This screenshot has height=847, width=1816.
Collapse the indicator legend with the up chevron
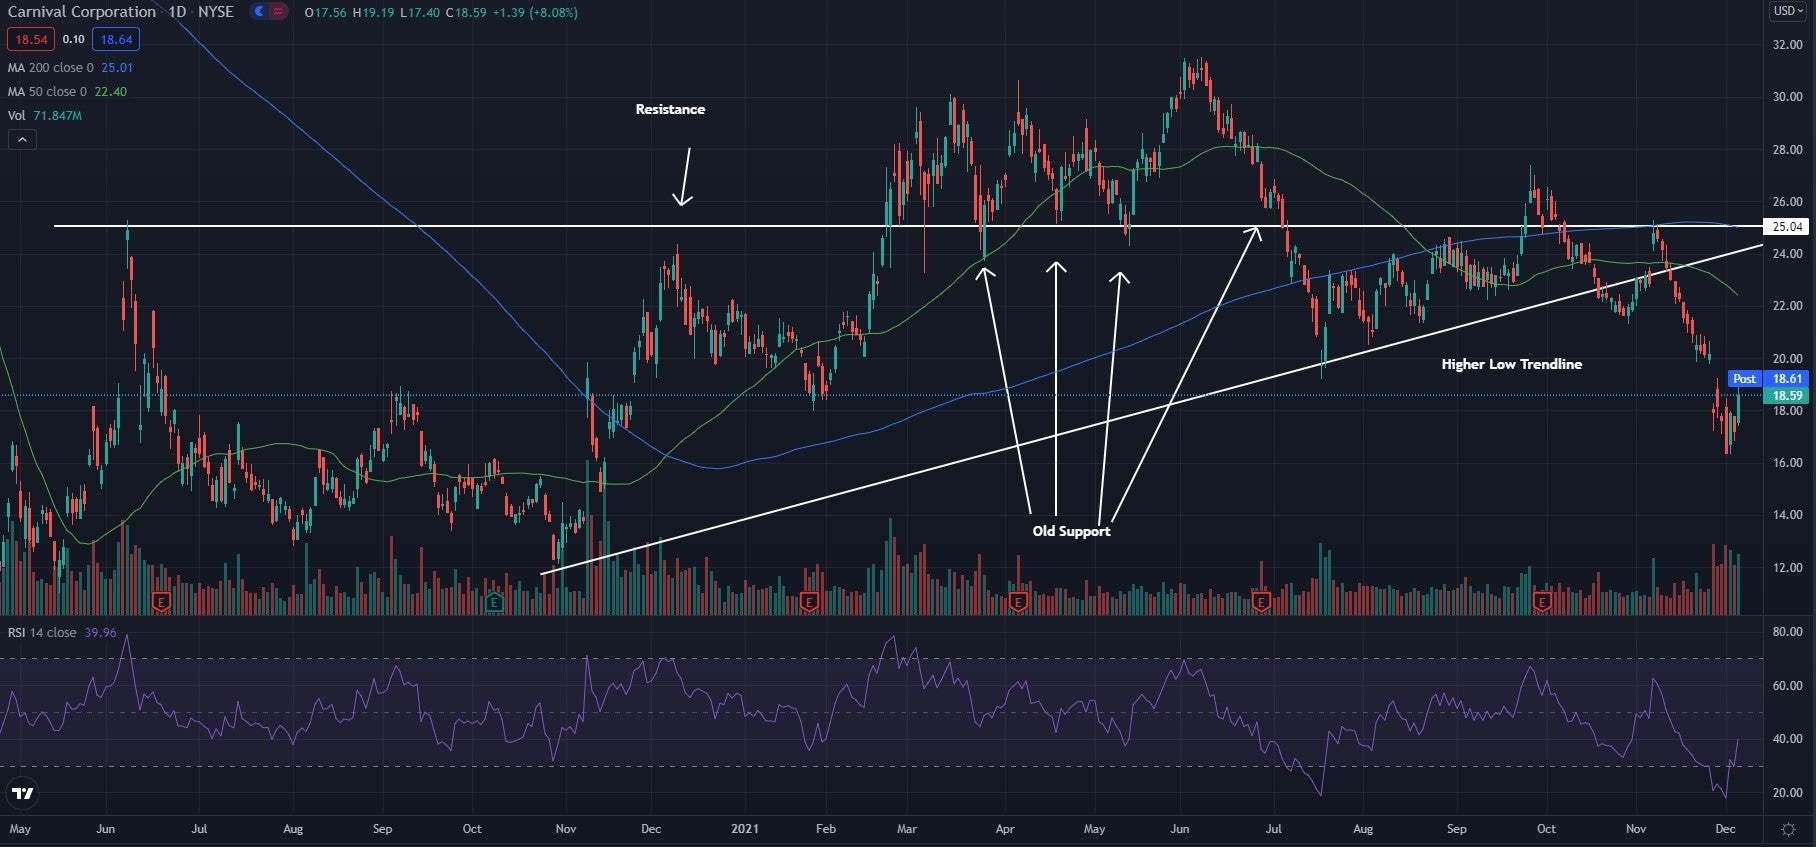22,140
